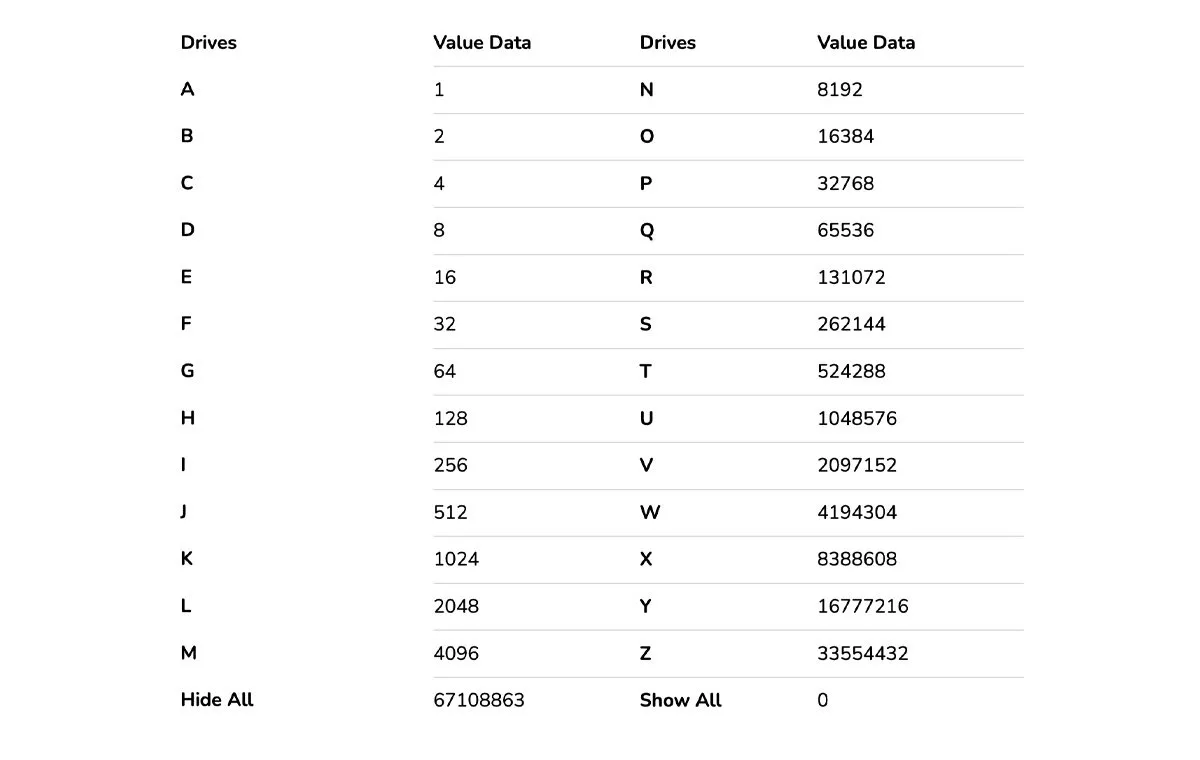Viewport: 1200px width, 760px height.
Task: Click value 256 for drive I
Action: 450,466
